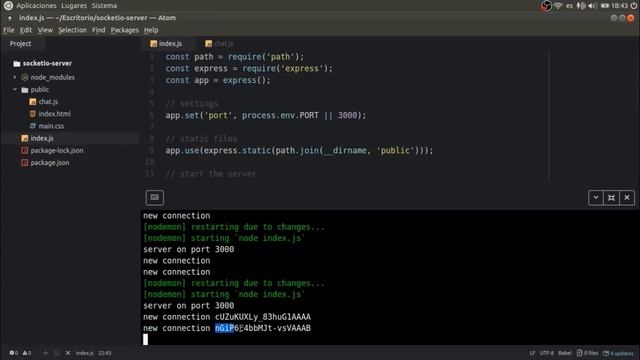This screenshot has width=640, height=360.
Task: Open package-lock.json in the tree
Action: [x=57, y=151]
